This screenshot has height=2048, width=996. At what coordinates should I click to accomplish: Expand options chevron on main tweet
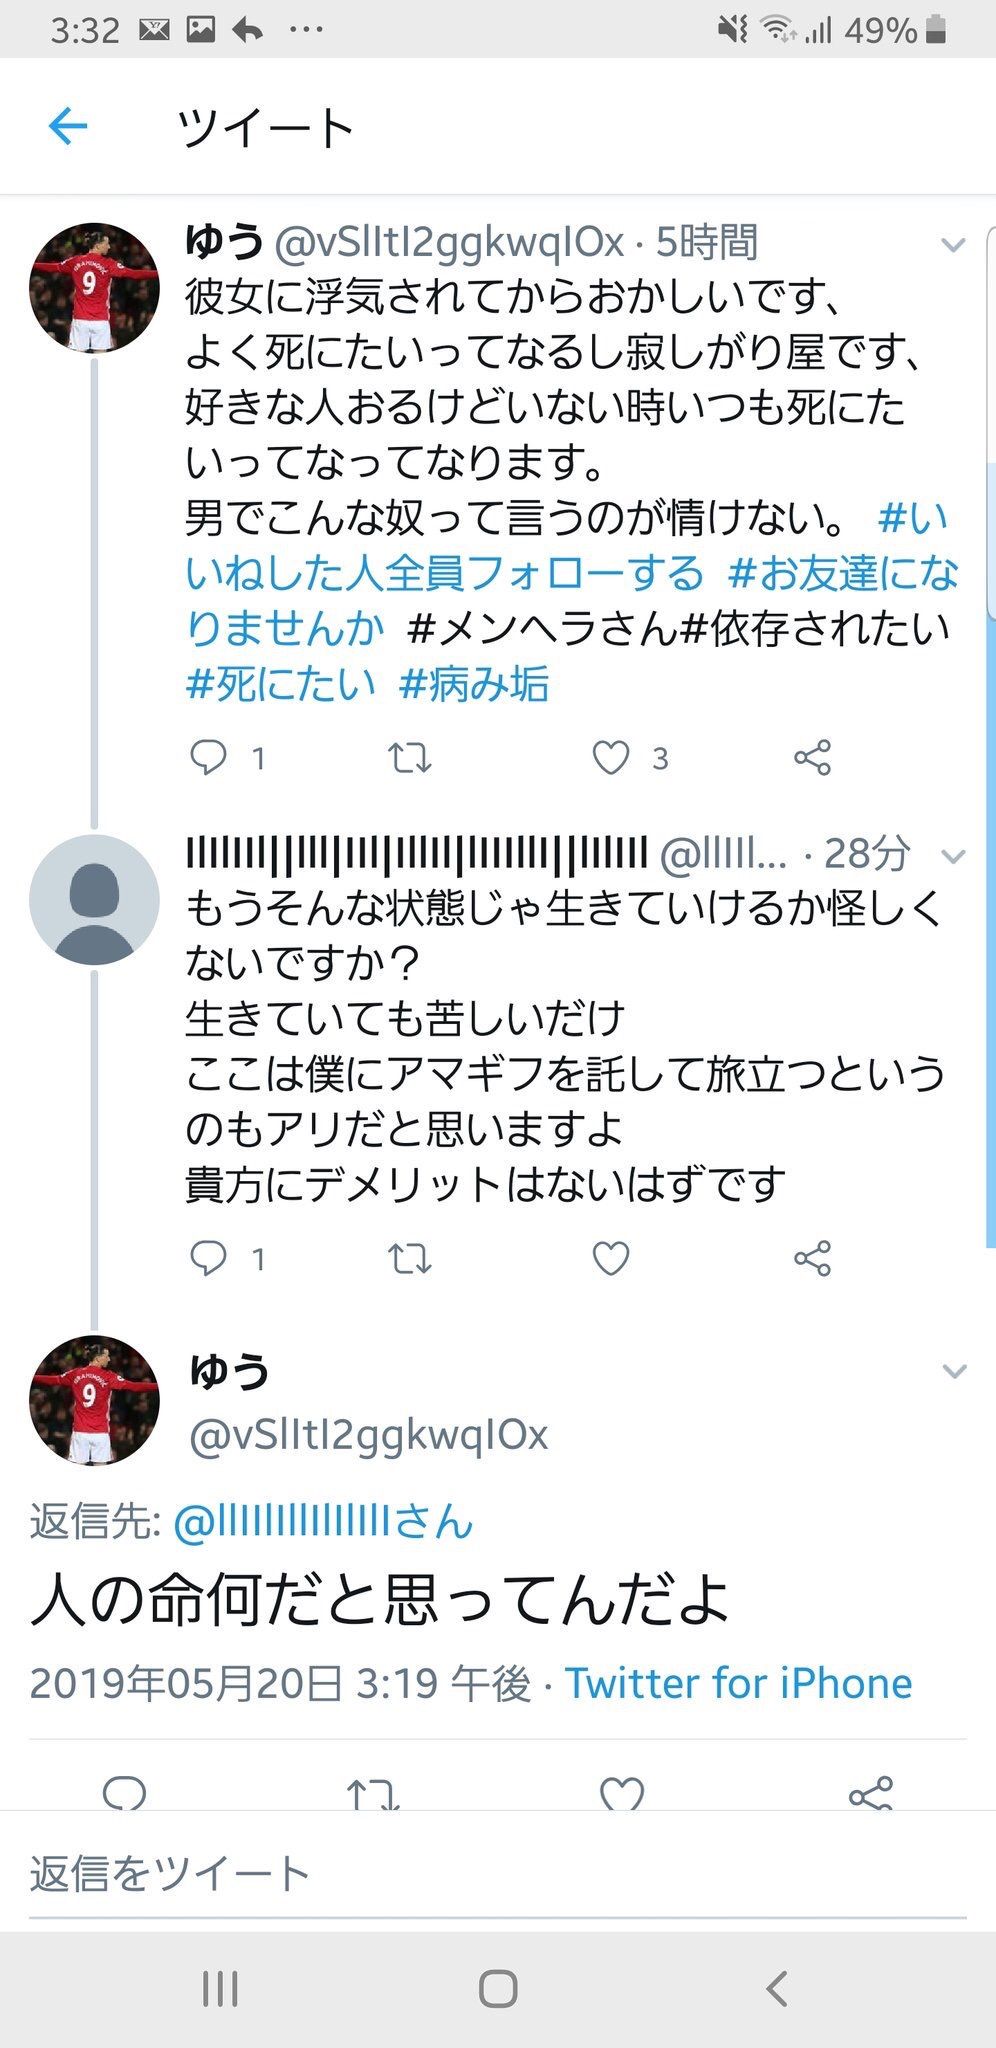[954, 1371]
